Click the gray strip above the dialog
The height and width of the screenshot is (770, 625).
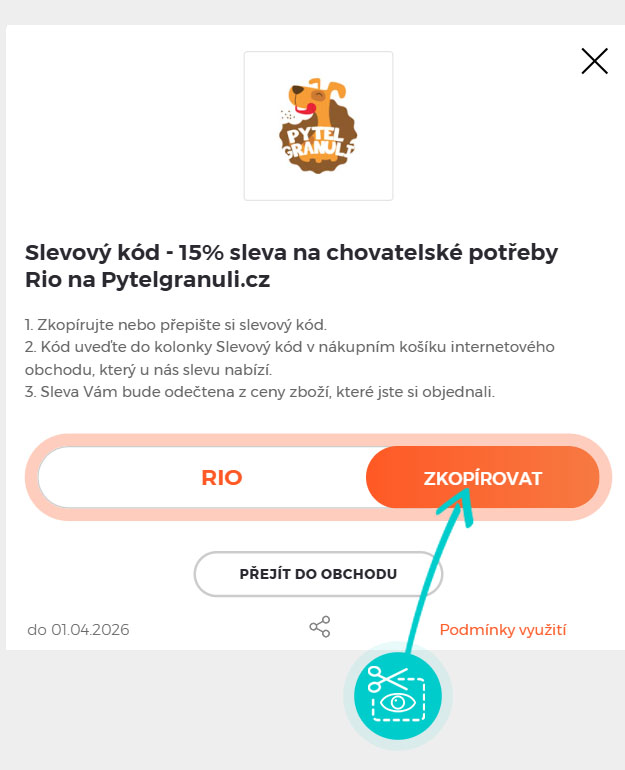coord(312,12)
